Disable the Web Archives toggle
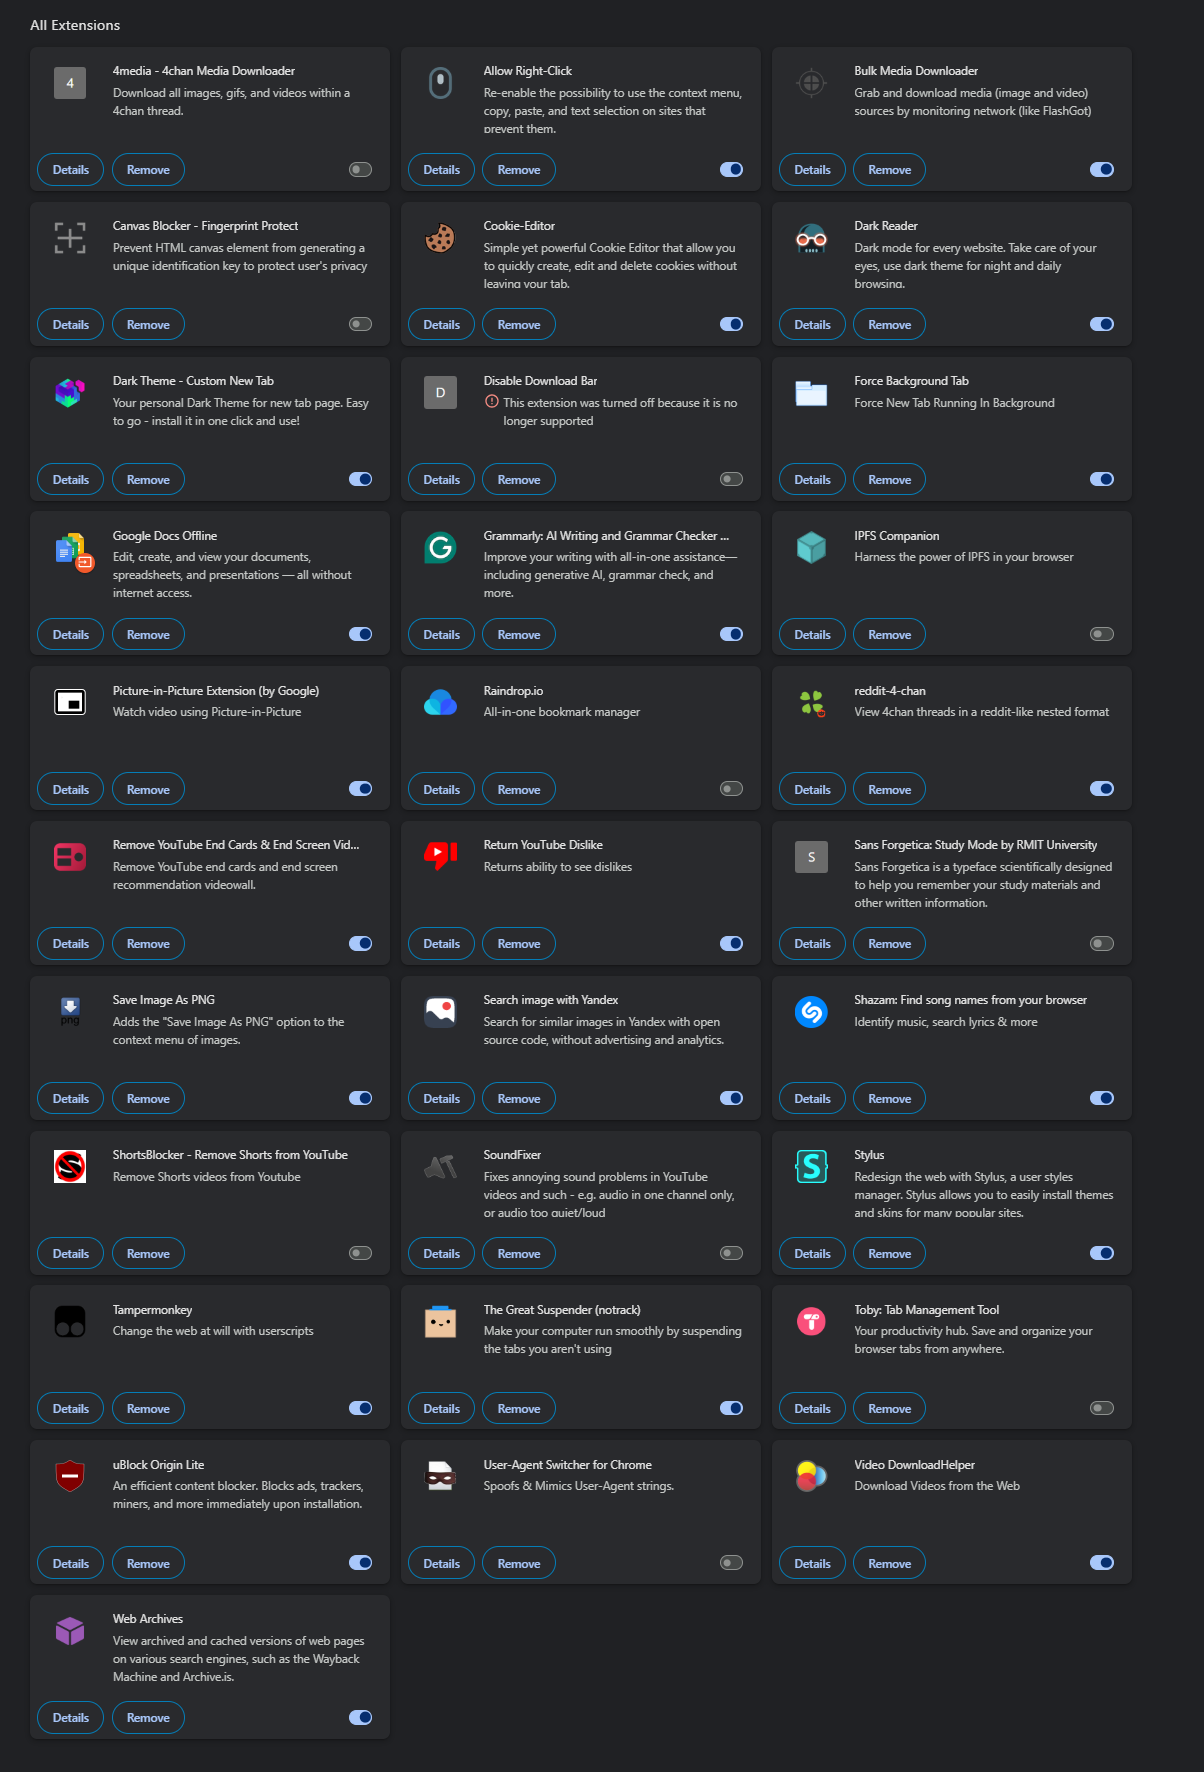 360,1718
